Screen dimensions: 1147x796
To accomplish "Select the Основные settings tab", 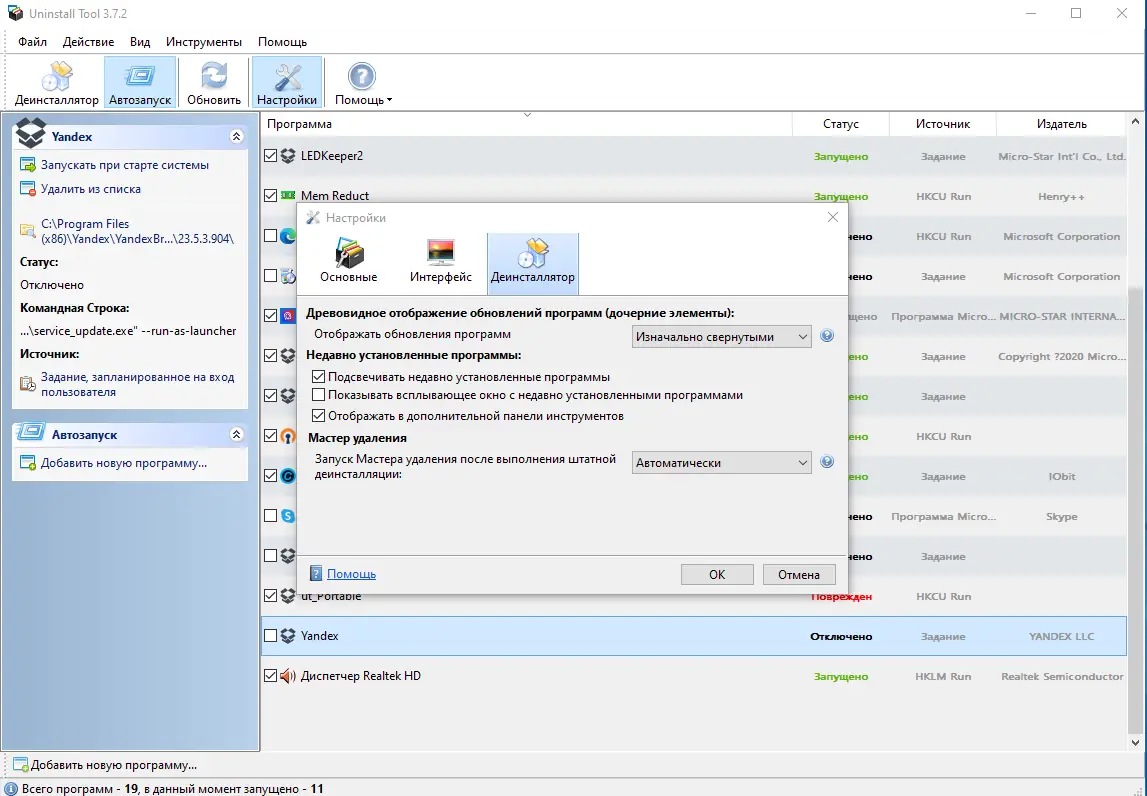I will (x=349, y=262).
